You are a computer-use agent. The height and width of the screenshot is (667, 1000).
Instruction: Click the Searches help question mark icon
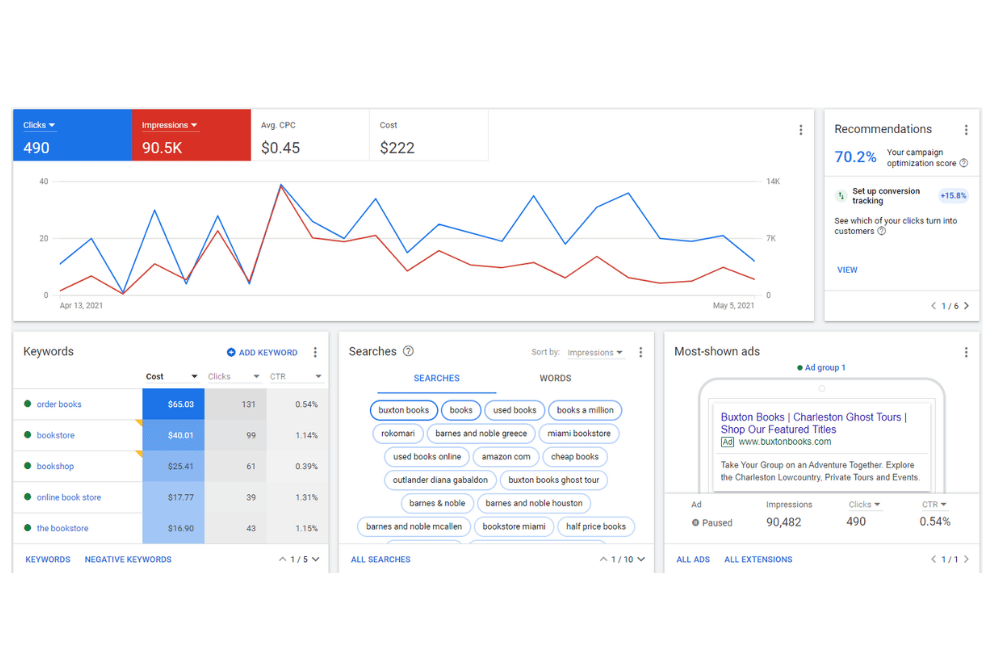(x=408, y=352)
